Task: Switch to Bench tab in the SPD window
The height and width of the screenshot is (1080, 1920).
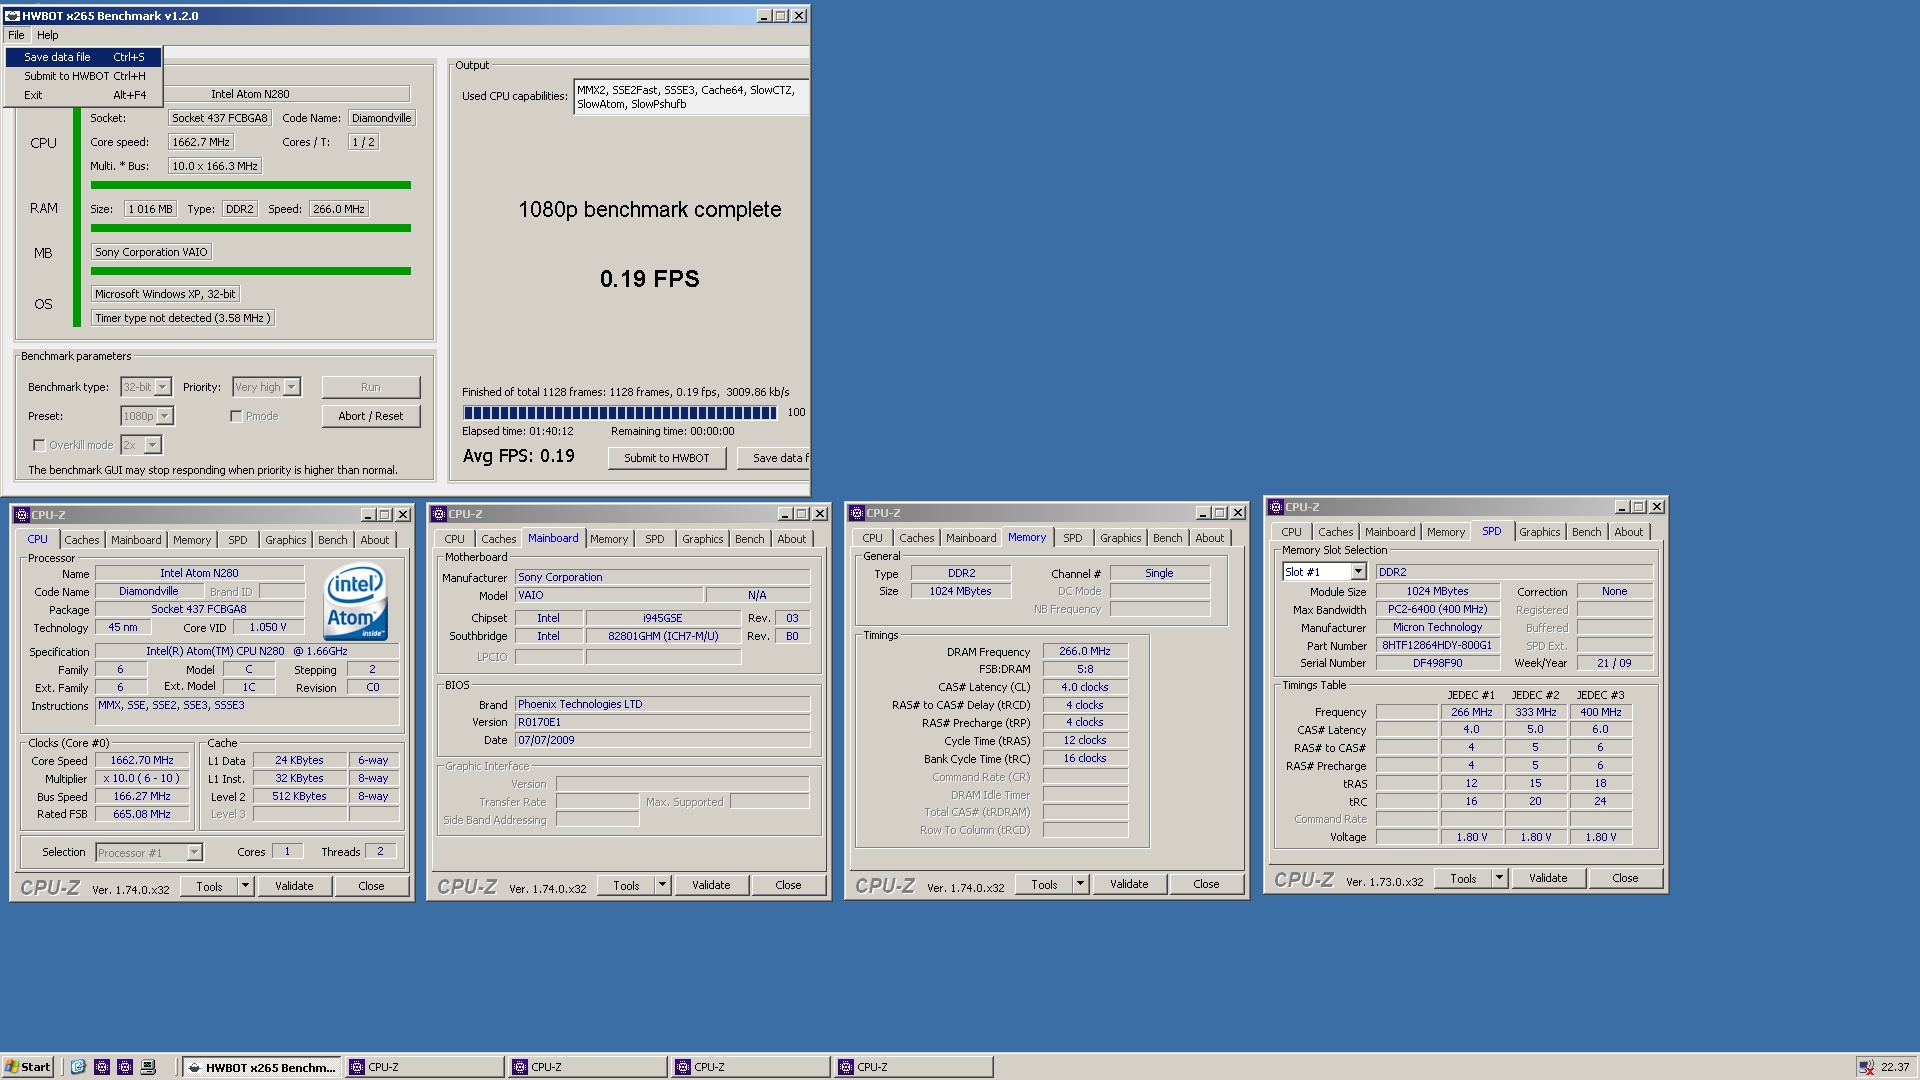Action: pos(1586,532)
